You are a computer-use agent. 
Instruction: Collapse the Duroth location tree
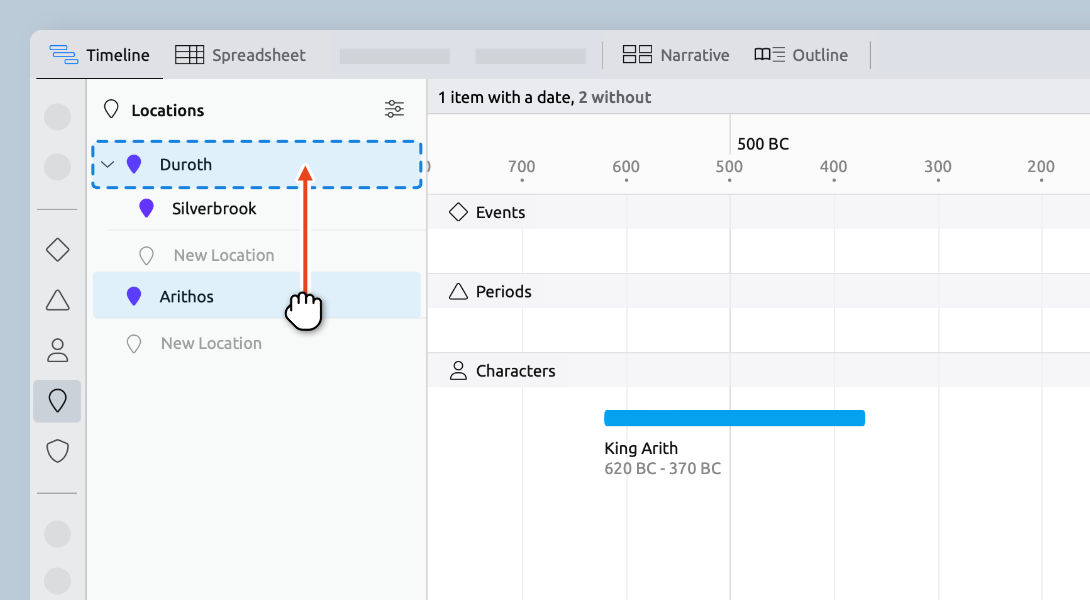(108, 165)
